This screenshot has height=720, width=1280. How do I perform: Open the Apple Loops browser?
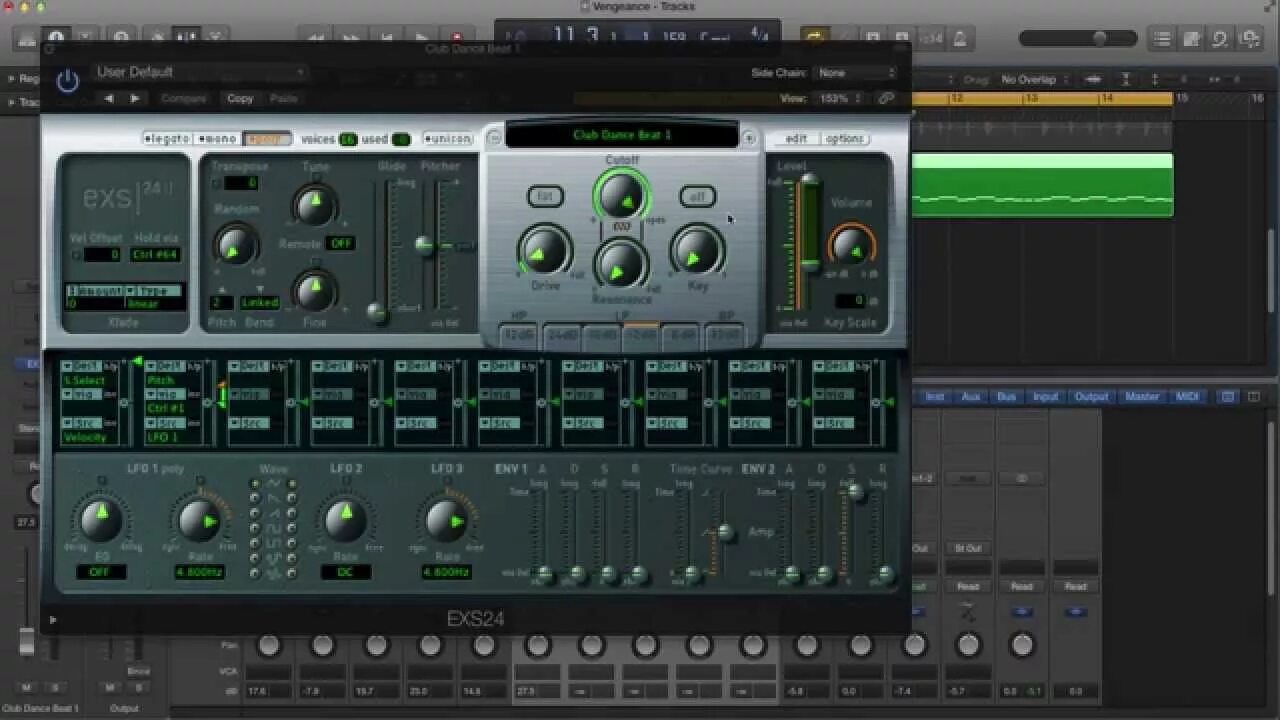click(x=1220, y=39)
